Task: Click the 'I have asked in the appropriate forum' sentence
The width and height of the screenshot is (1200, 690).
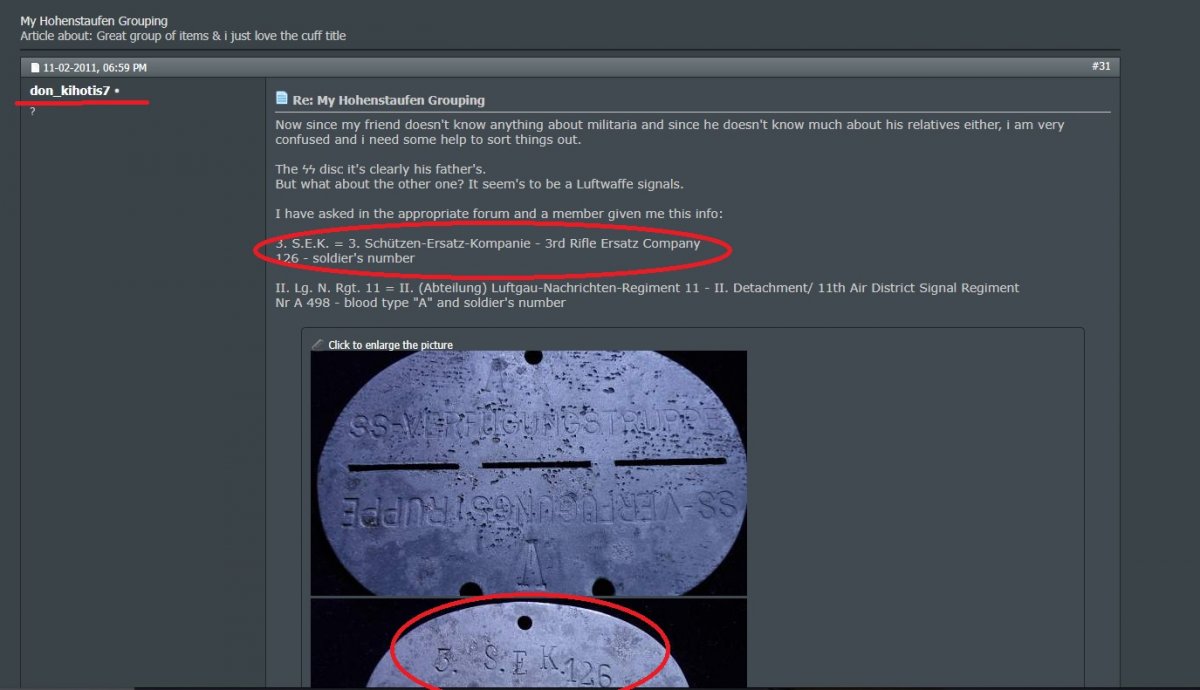Action: click(x=498, y=214)
